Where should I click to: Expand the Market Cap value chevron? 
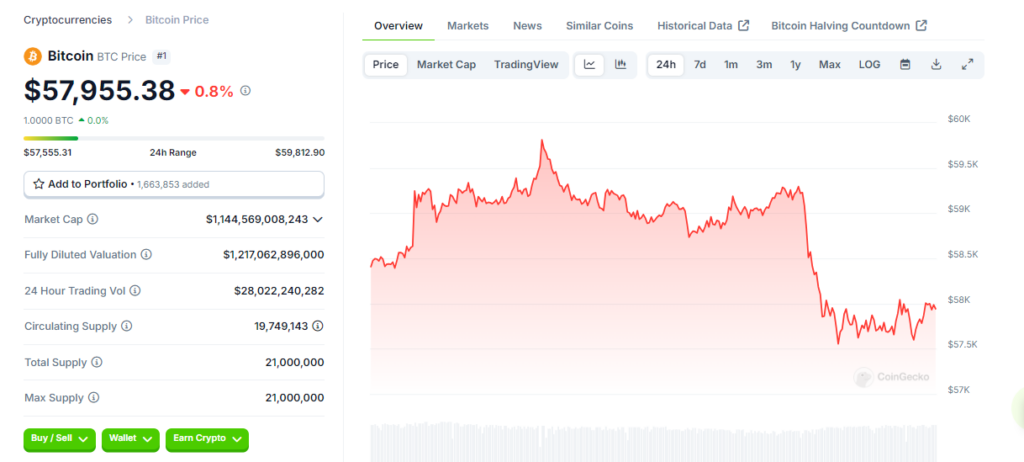318,220
